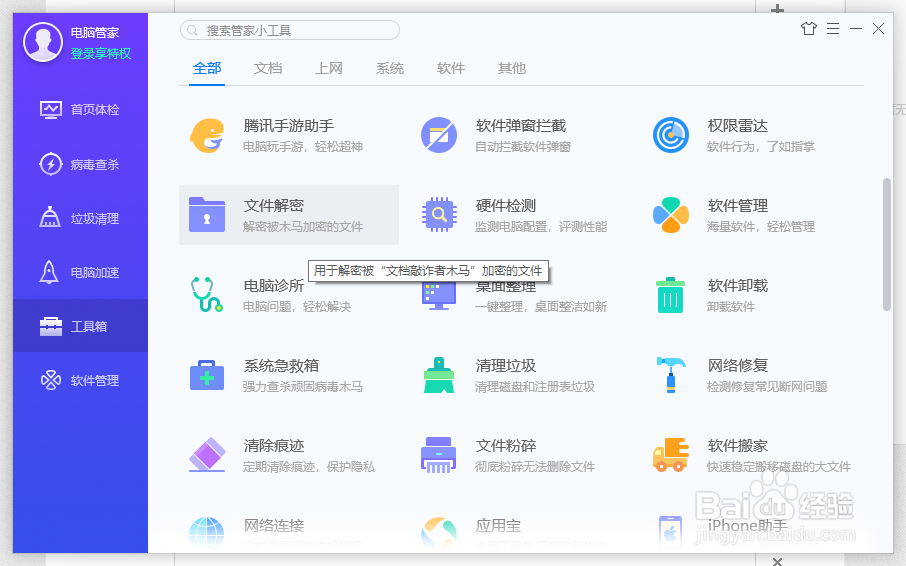Open 文件解密 folder icon

(x=207, y=215)
